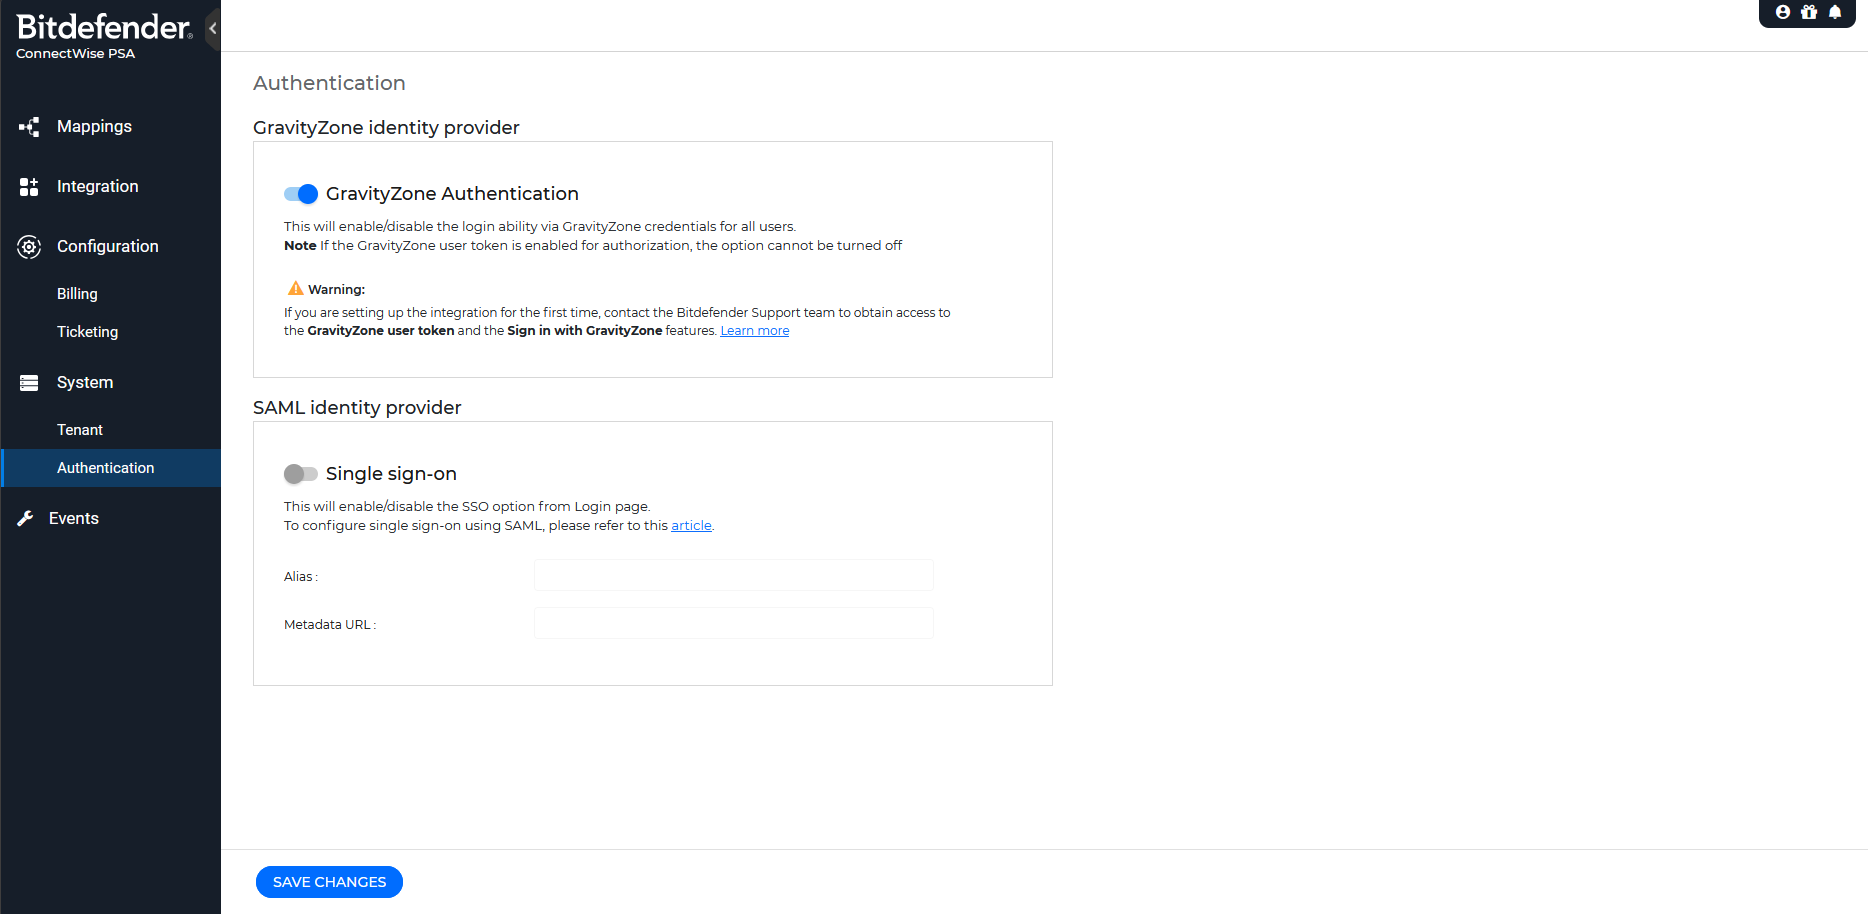
Task: Click the Metadata URL field label
Action: tap(330, 625)
